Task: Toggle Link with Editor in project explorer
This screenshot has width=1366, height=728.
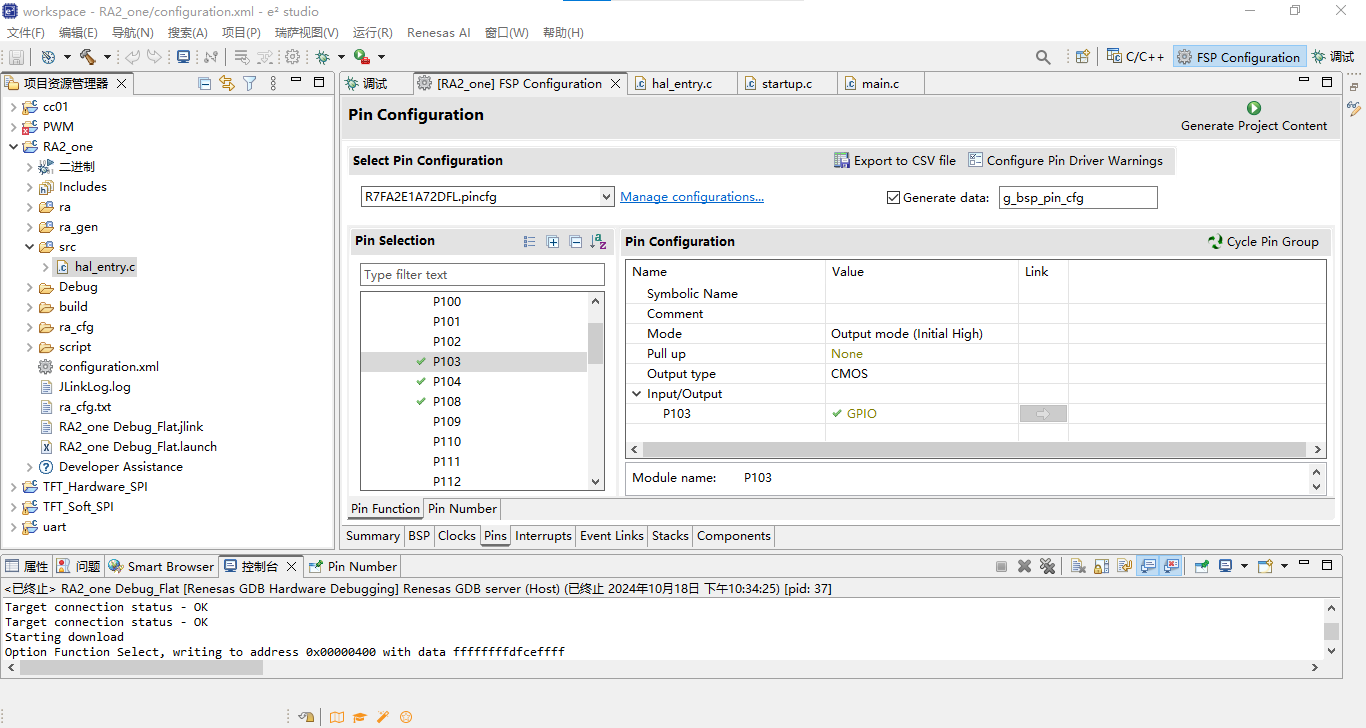Action: click(x=227, y=83)
